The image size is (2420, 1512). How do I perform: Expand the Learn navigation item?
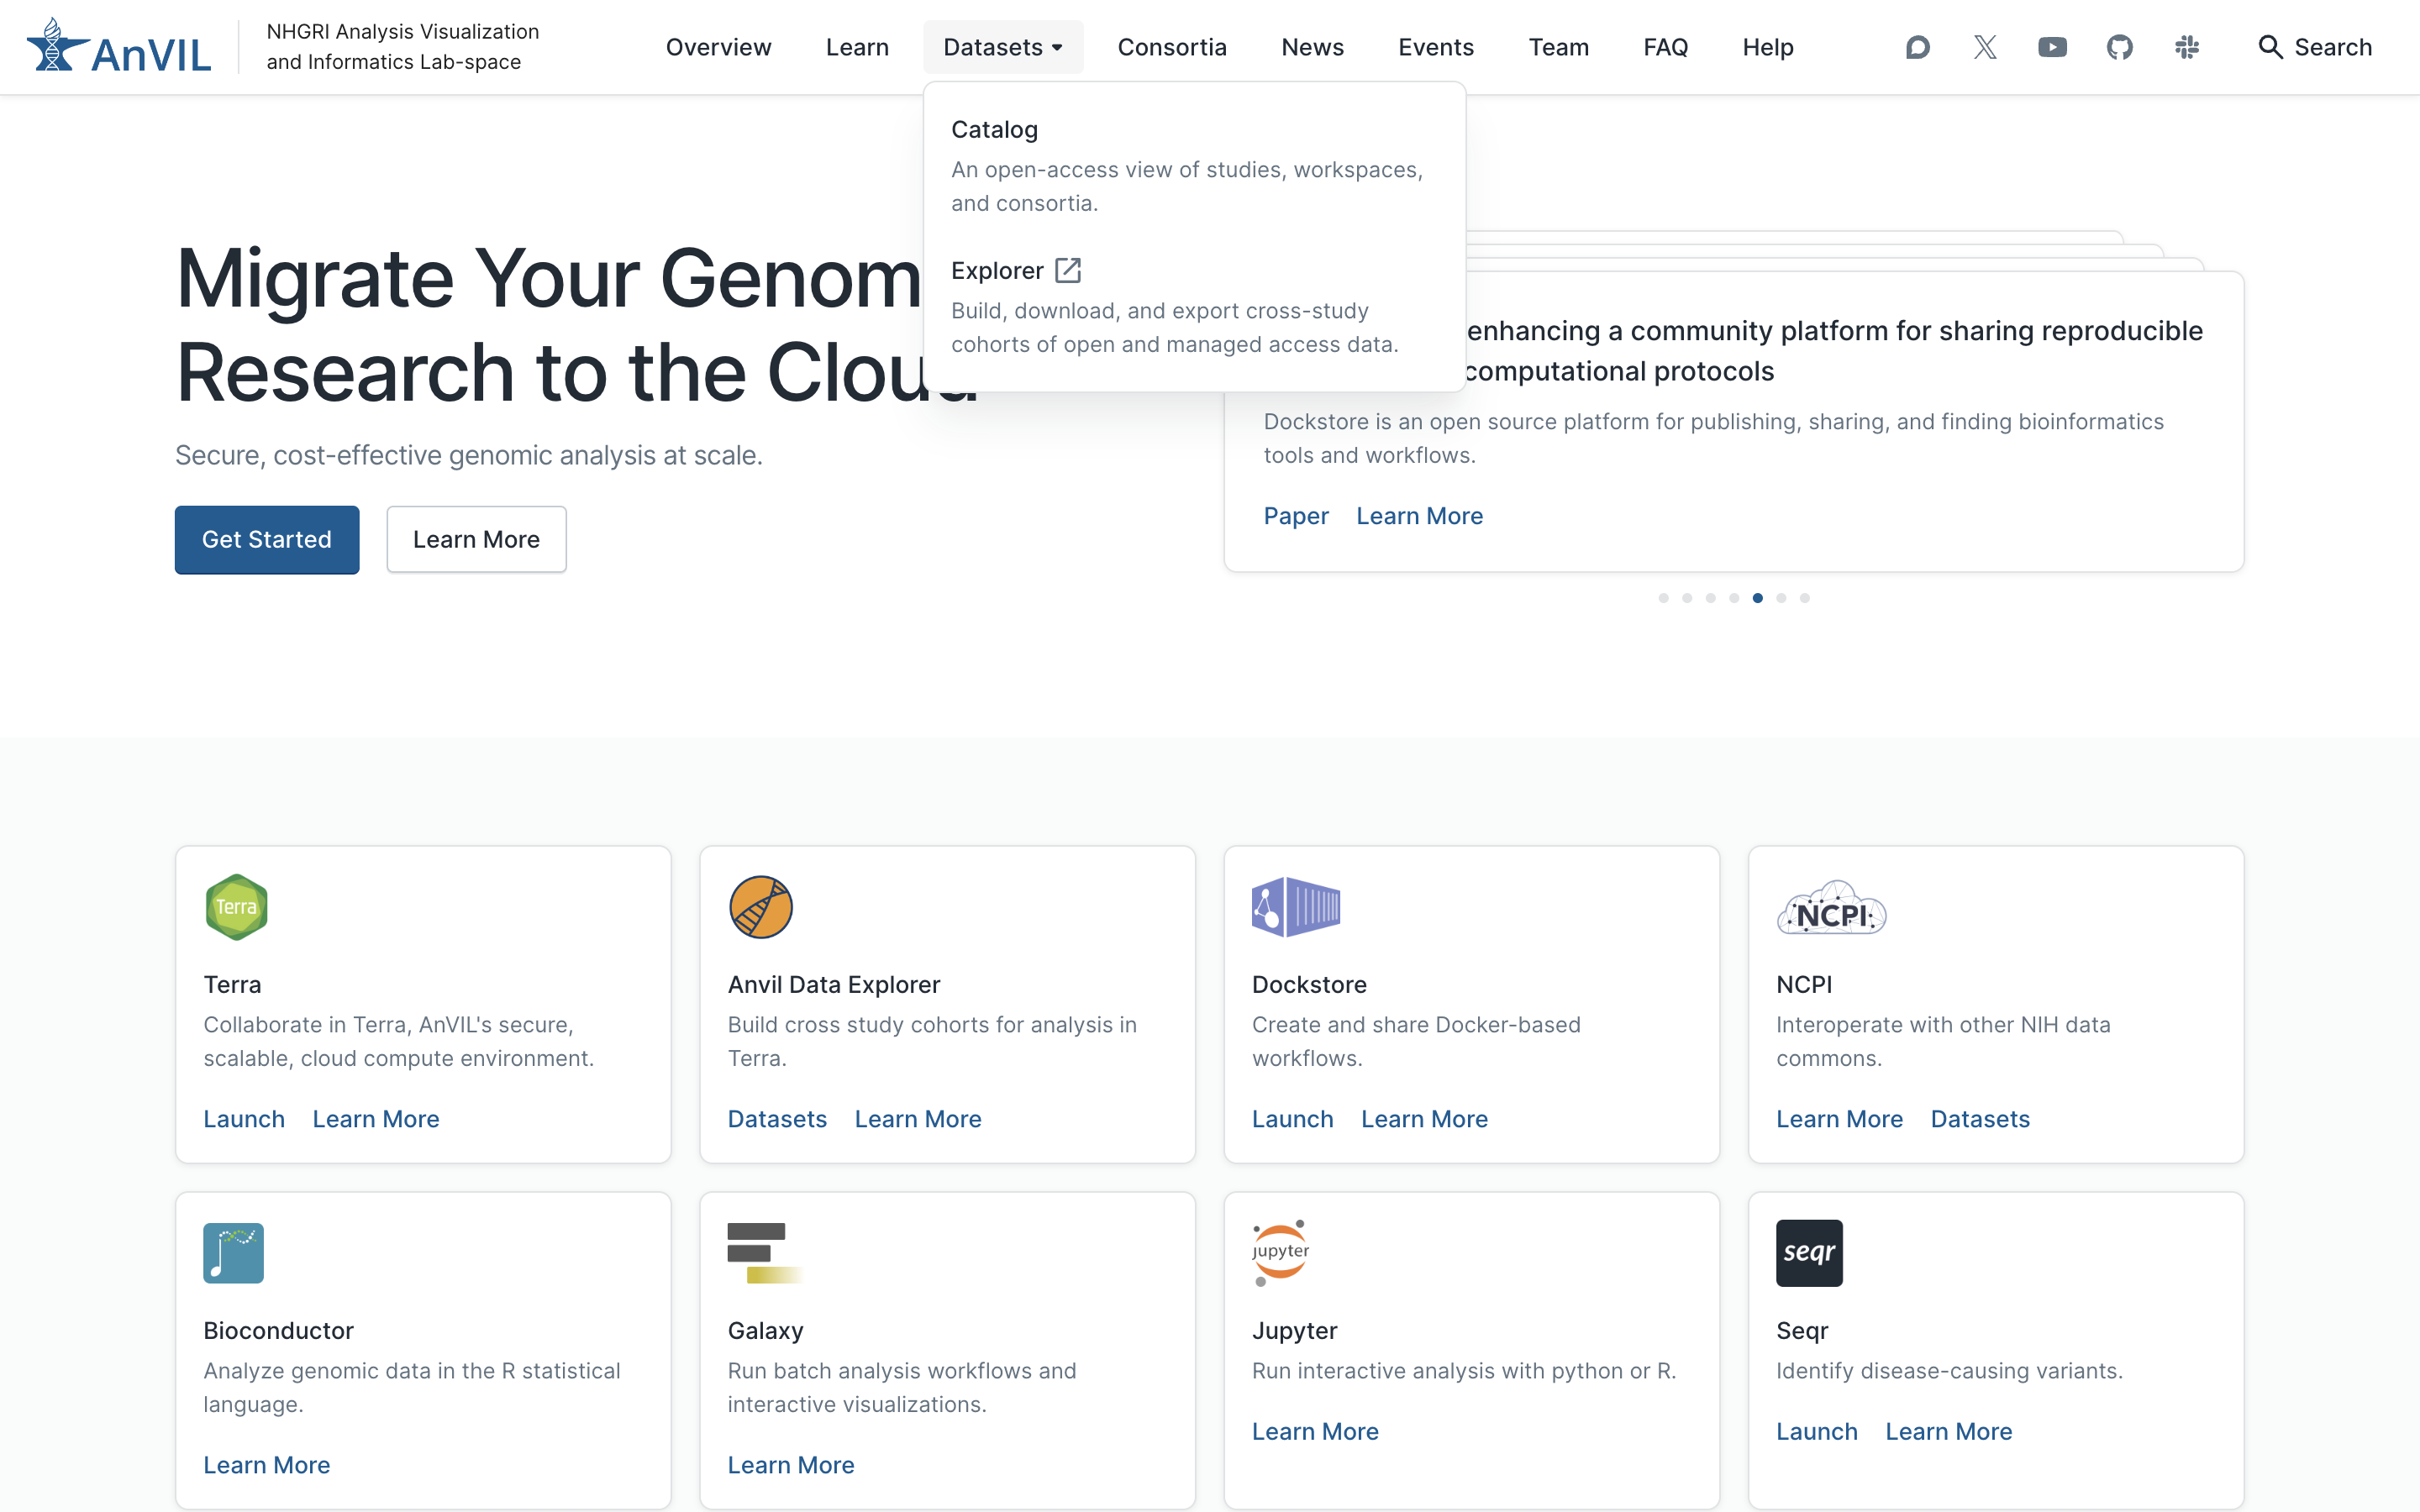[857, 47]
